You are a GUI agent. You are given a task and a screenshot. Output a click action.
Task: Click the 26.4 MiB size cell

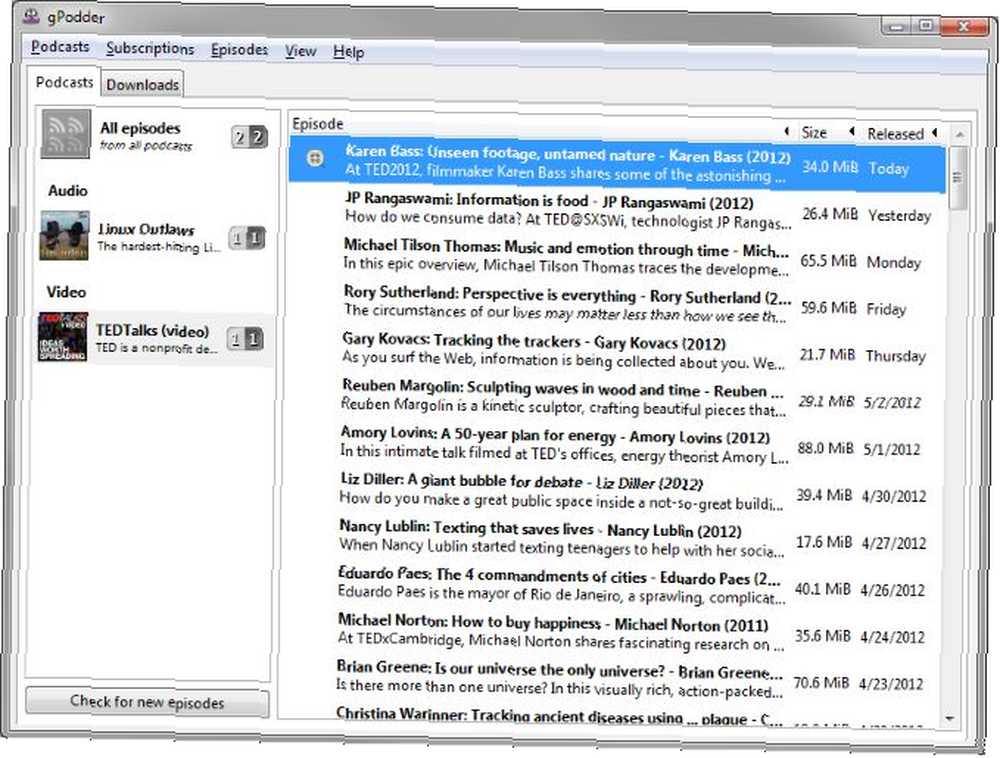pos(830,214)
